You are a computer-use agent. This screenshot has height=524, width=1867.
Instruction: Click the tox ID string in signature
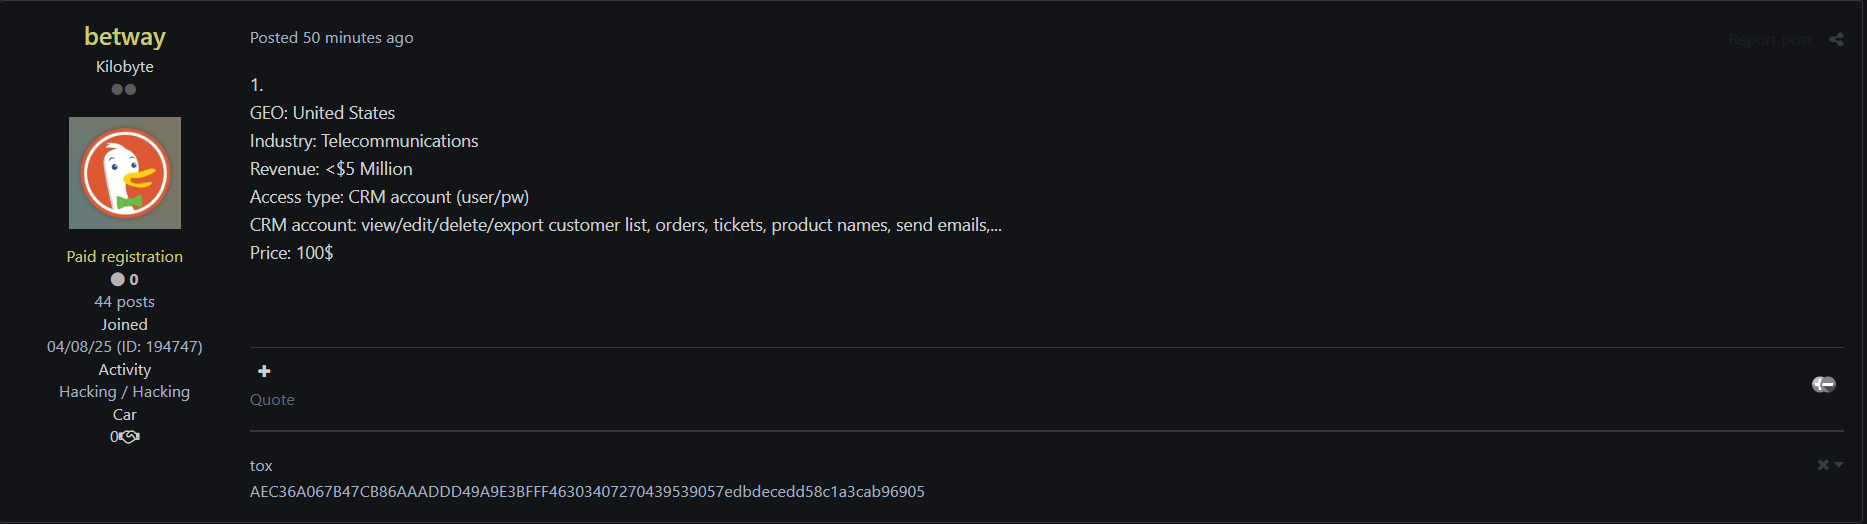click(587, 492)
